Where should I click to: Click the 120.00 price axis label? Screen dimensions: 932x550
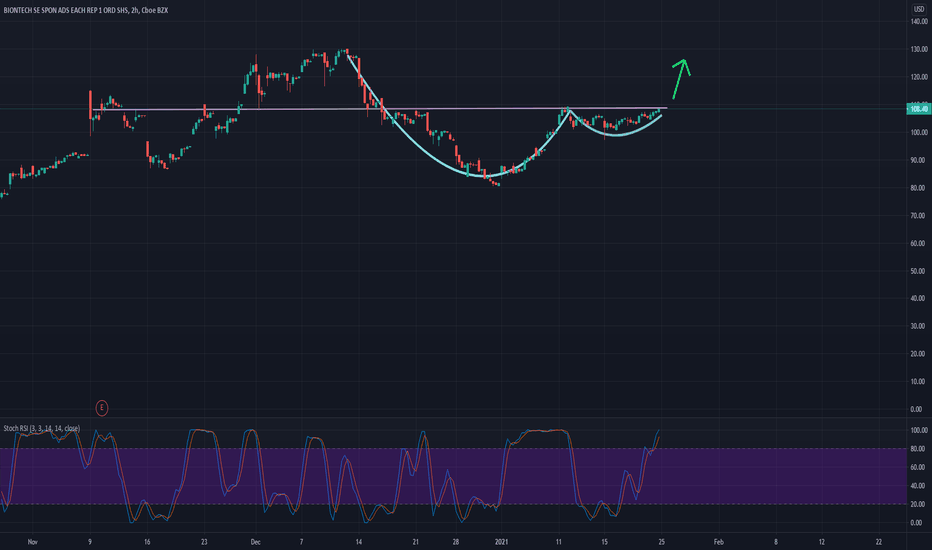click(x=920, y=77)
